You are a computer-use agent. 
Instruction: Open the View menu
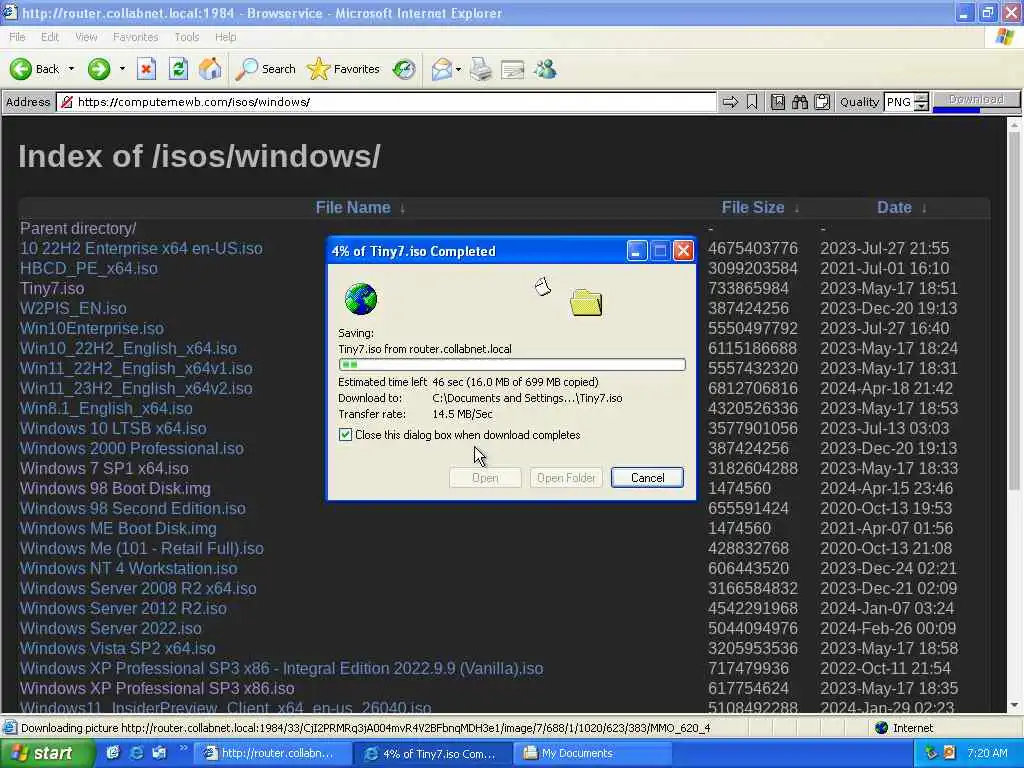86,37
